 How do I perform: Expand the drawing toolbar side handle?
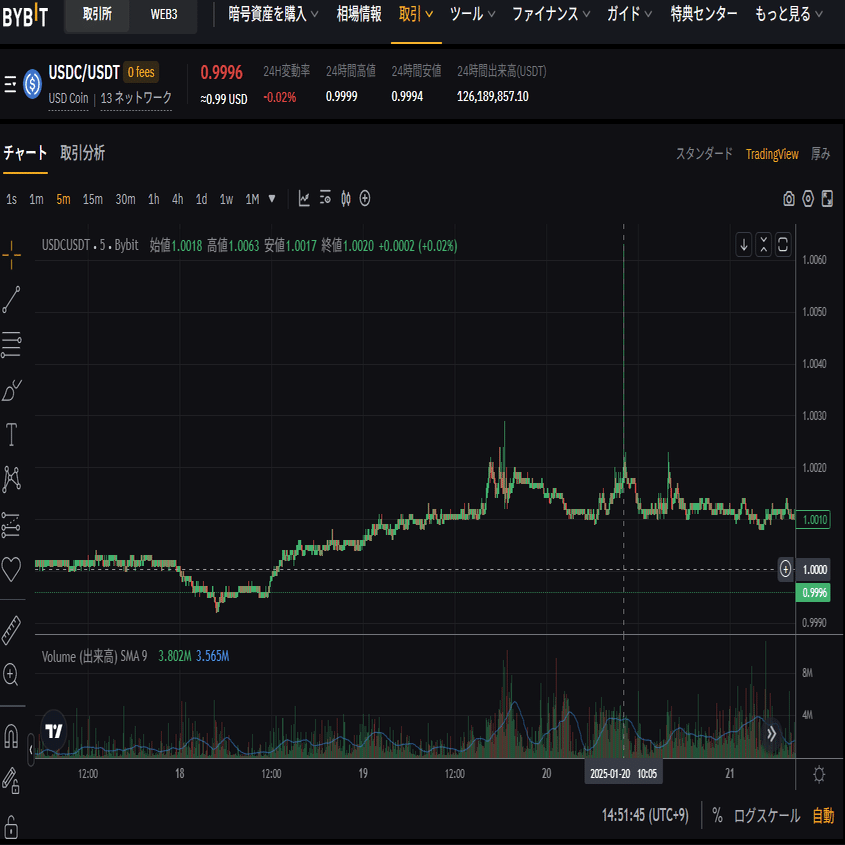click(x=31, y=750)
